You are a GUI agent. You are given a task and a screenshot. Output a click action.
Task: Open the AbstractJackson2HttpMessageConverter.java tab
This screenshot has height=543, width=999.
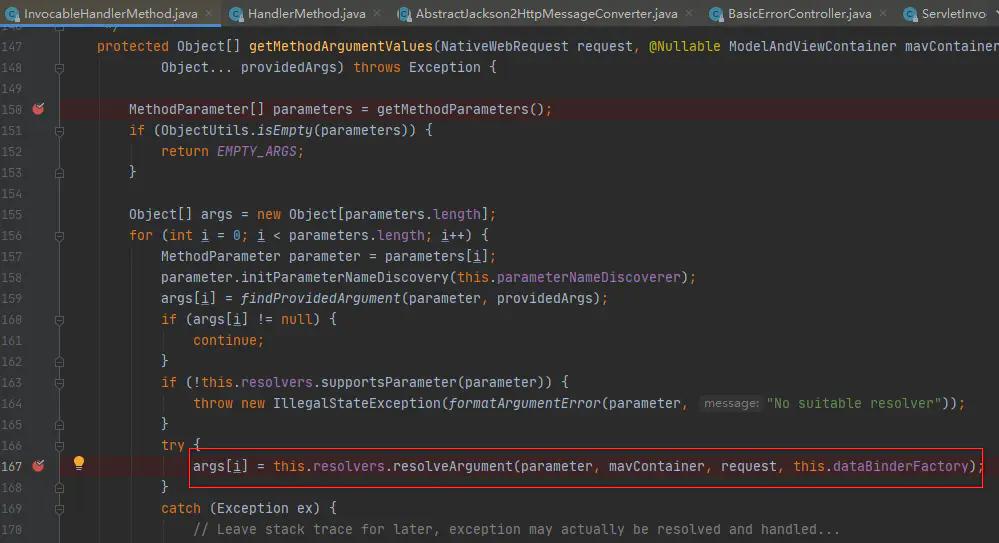point(546,13)
